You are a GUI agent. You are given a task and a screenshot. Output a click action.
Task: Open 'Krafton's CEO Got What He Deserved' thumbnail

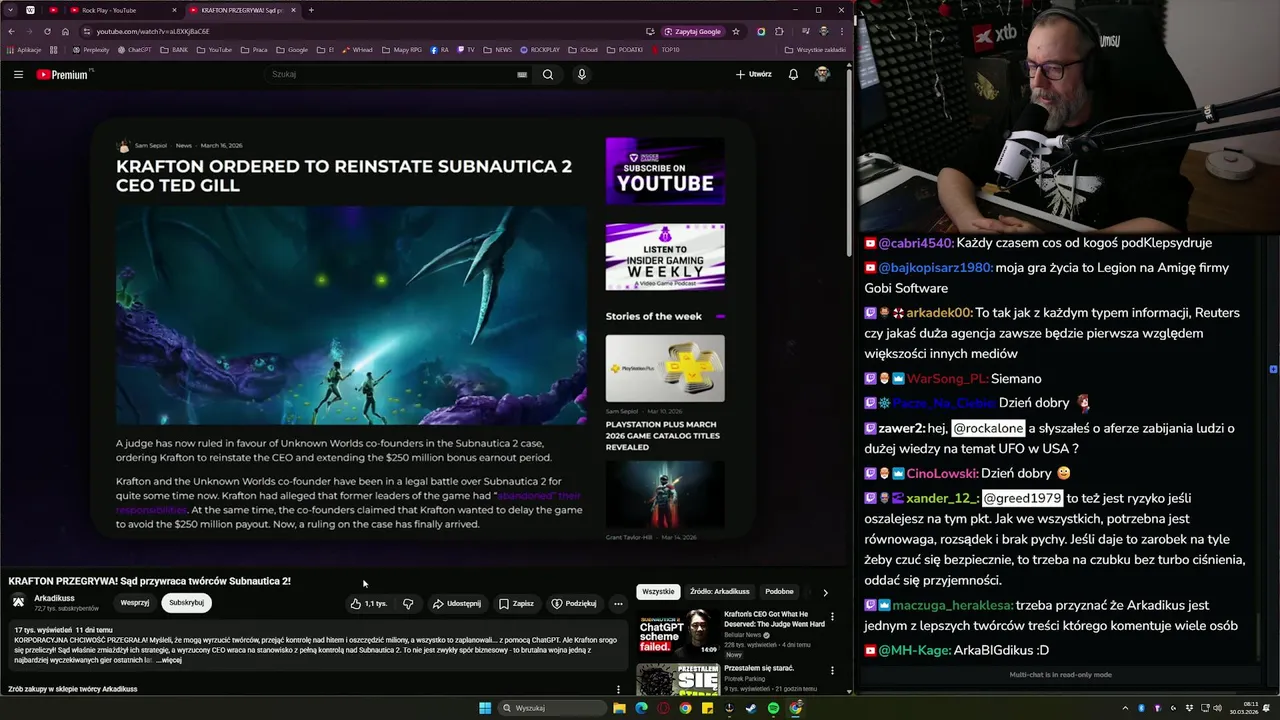(x=678, y=633)
